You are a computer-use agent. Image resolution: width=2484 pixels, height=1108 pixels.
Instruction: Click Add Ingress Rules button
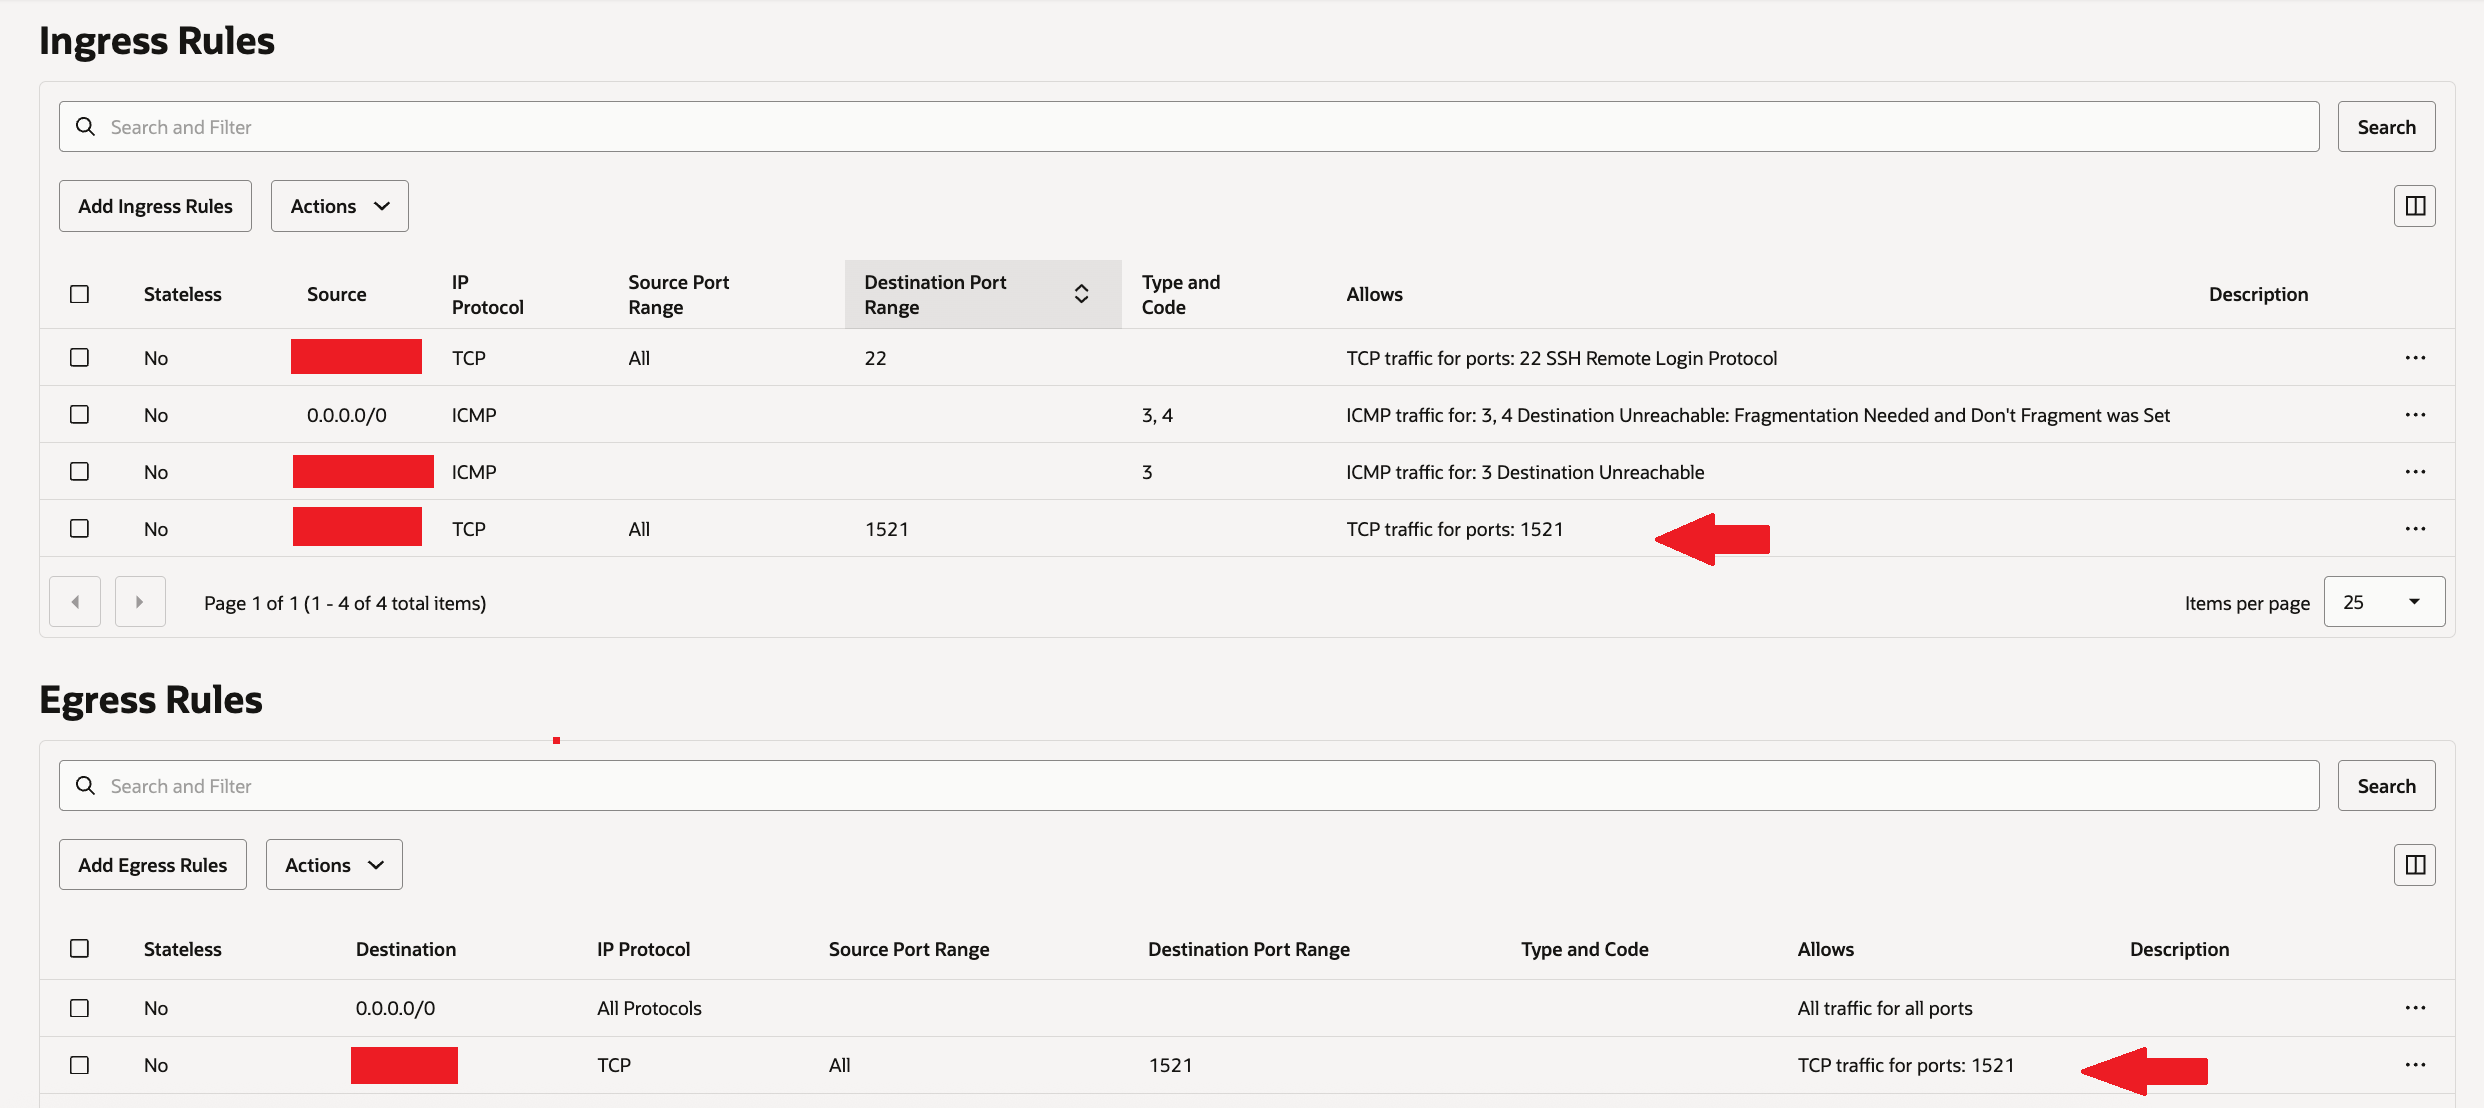[155, 206]
